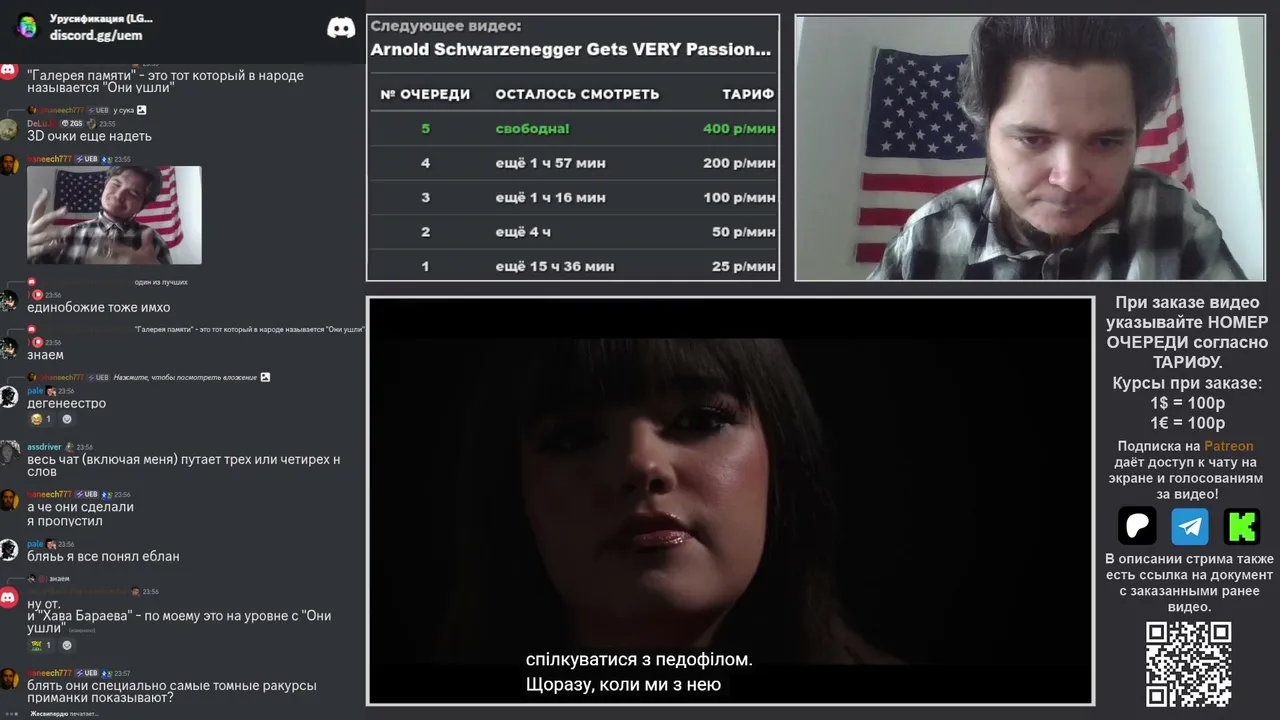Open the Kick icon link

pos(1242,526)
